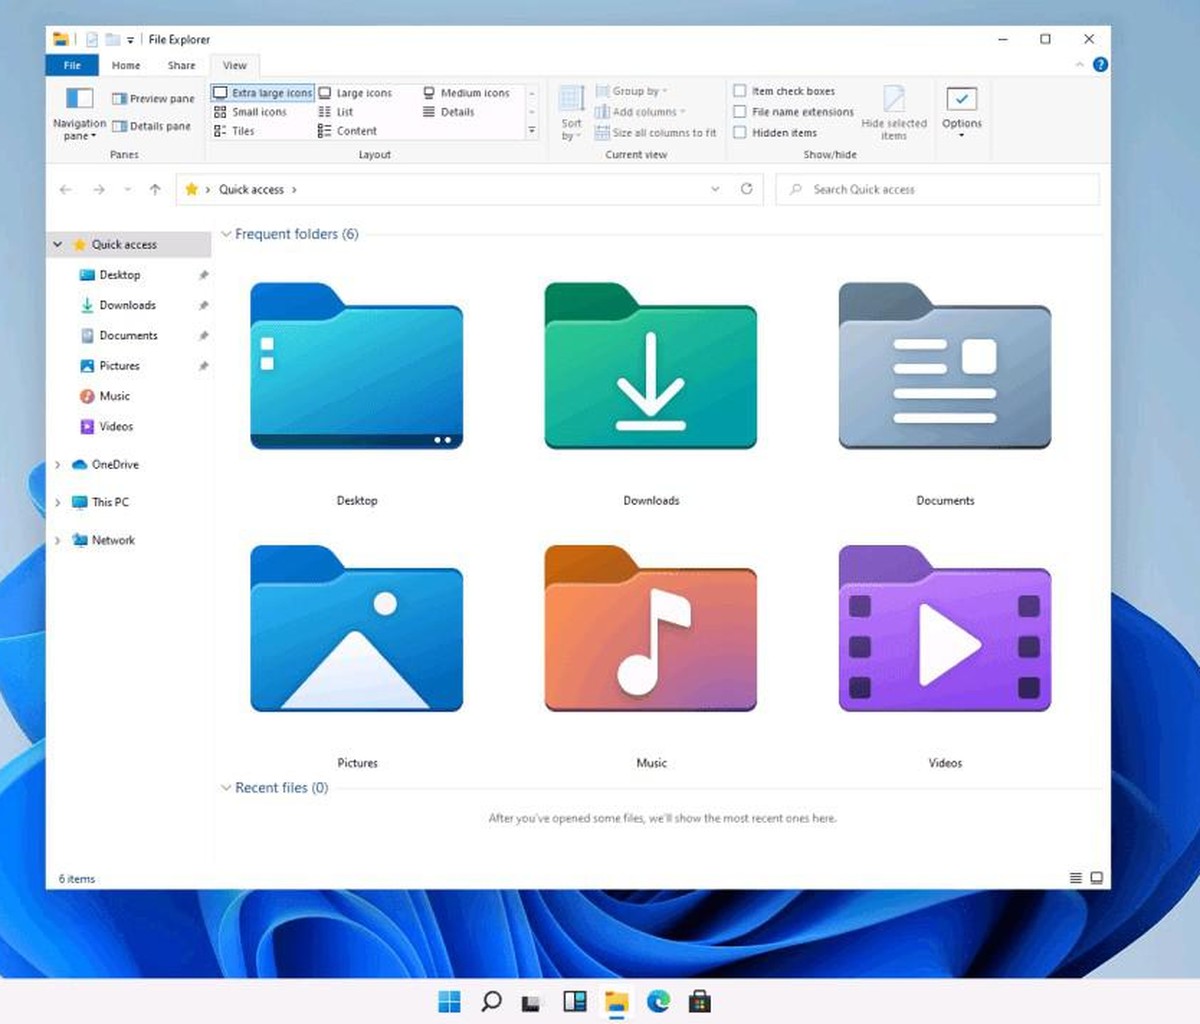The image size is (1200, 1024).
Task: Open Microsoft Edge from the taskbar
Action: pyautogui.click(x=658, y=1001)
